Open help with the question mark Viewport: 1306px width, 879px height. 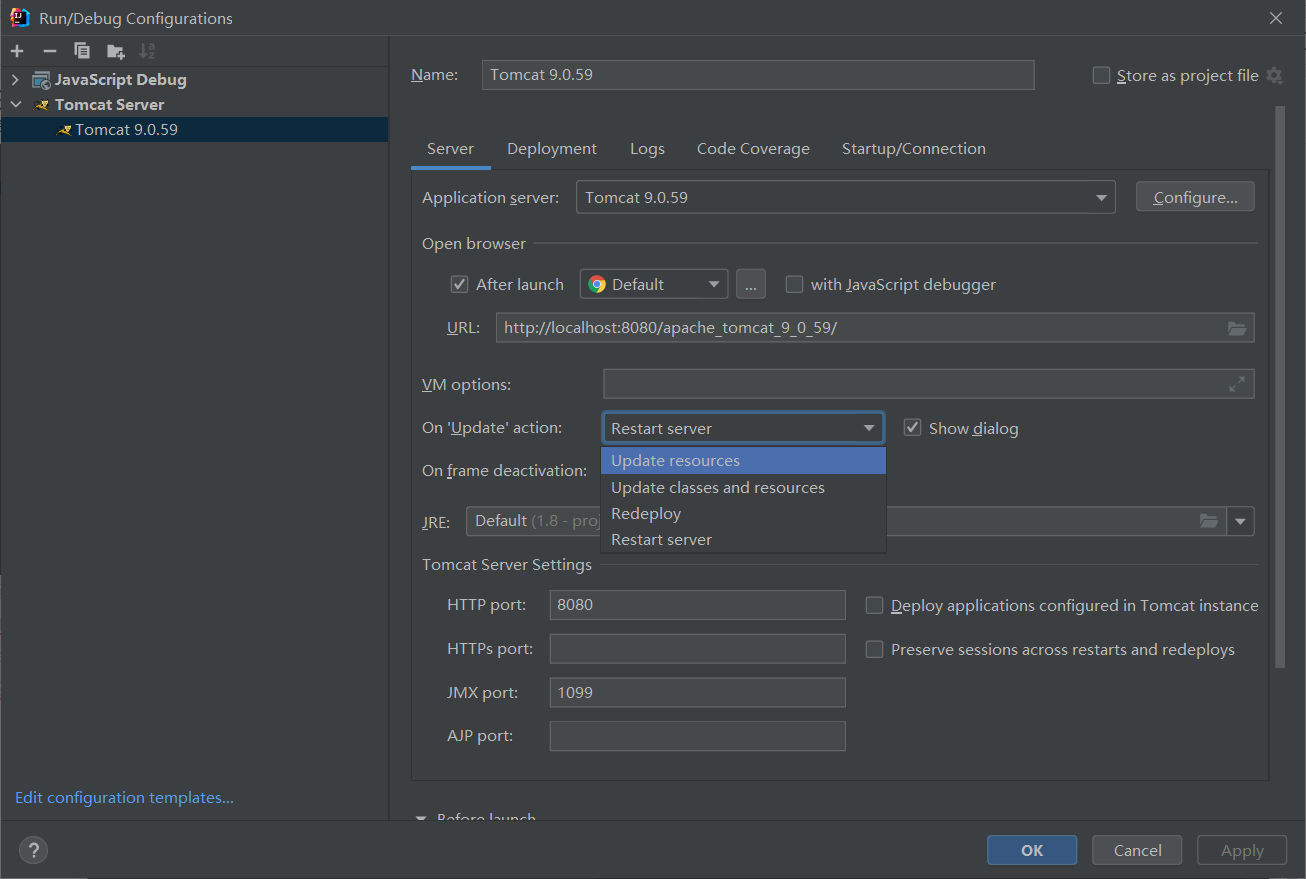pyautogui.click(x=33, y=850)
